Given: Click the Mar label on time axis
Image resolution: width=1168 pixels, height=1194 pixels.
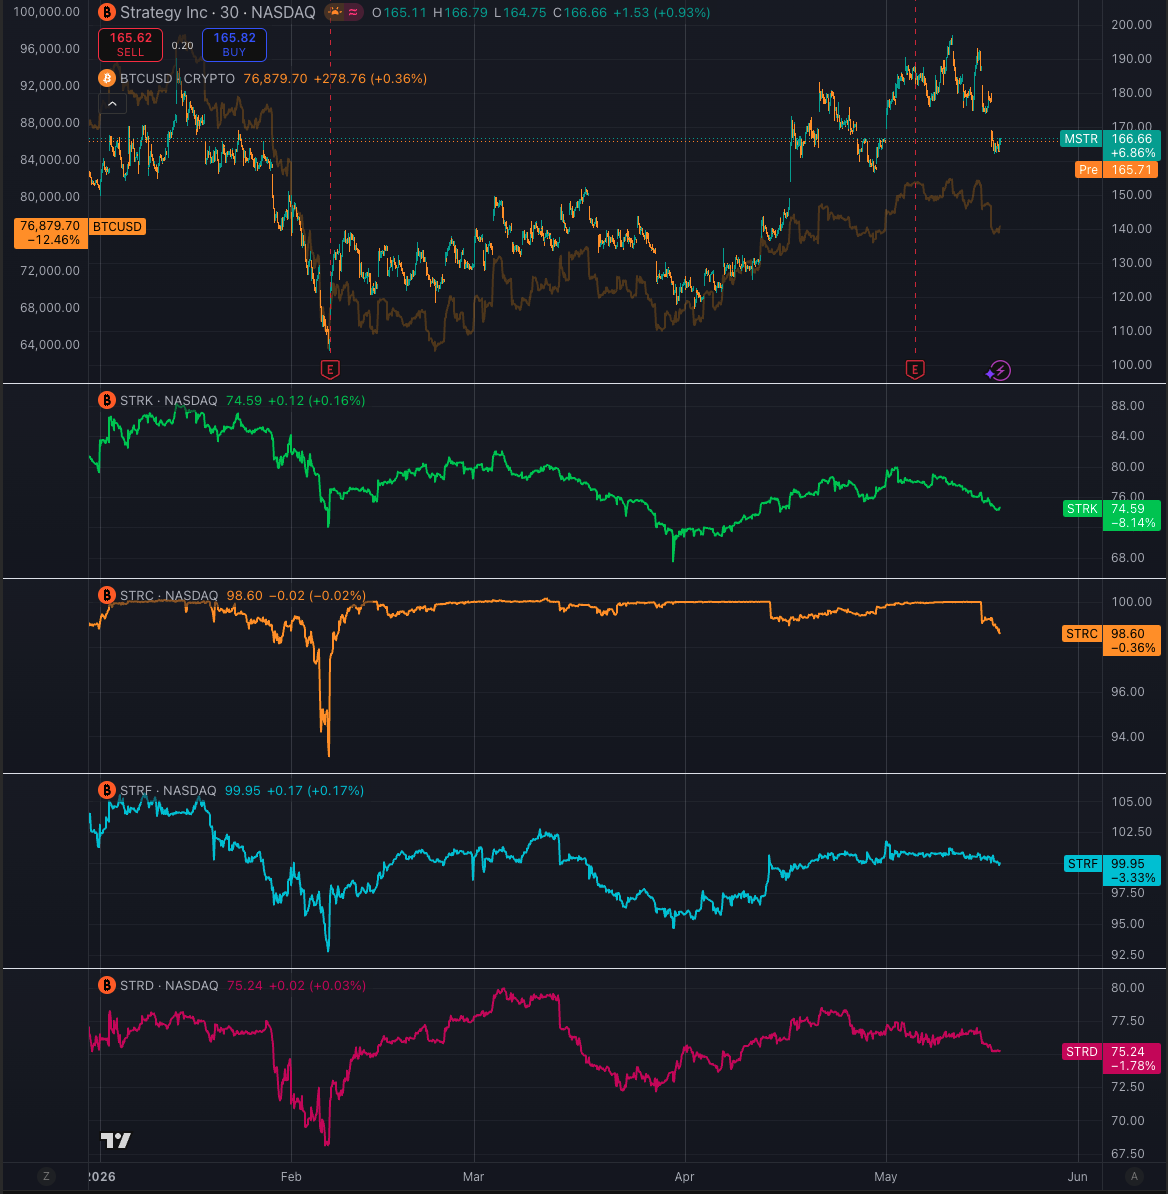Looking at the screenshot, I should tap(474, 1176).
